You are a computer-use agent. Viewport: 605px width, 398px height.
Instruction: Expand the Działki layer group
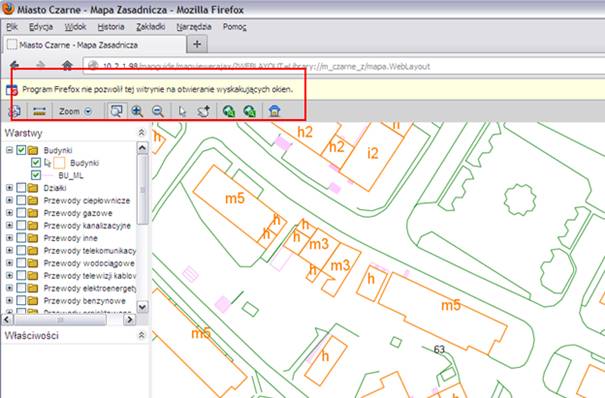click(9, 188)
